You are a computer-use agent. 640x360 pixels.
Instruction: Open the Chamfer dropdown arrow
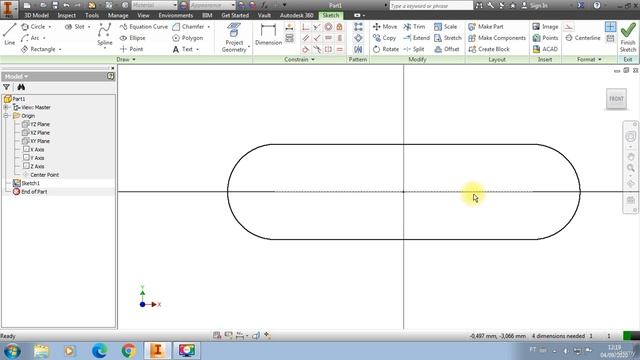pos(209,27)
